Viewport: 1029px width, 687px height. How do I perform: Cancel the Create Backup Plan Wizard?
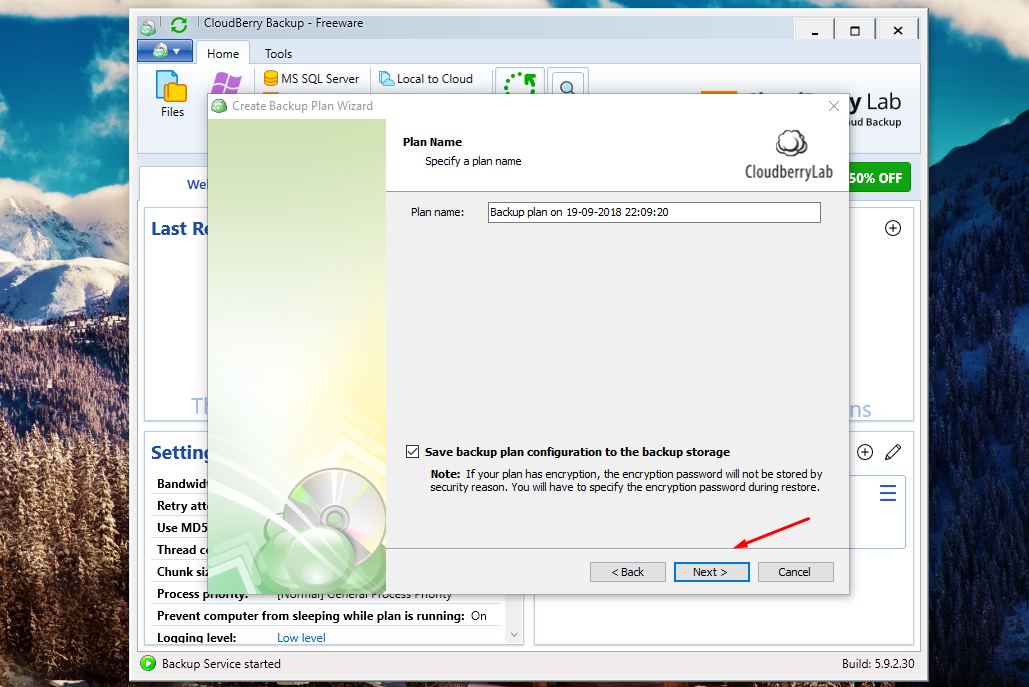pos(795,572)
